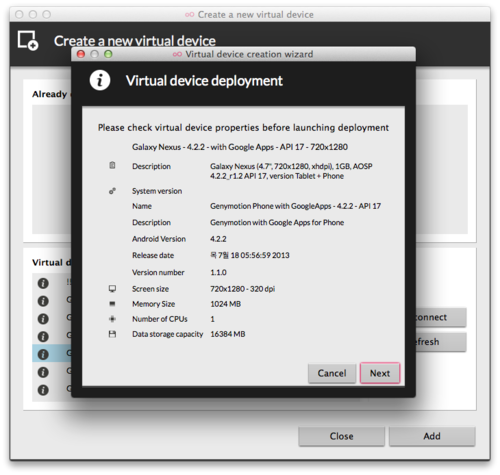Click the partially hidden Refresh button
This screenshot has height=475, width=500.
click(441, 342)
